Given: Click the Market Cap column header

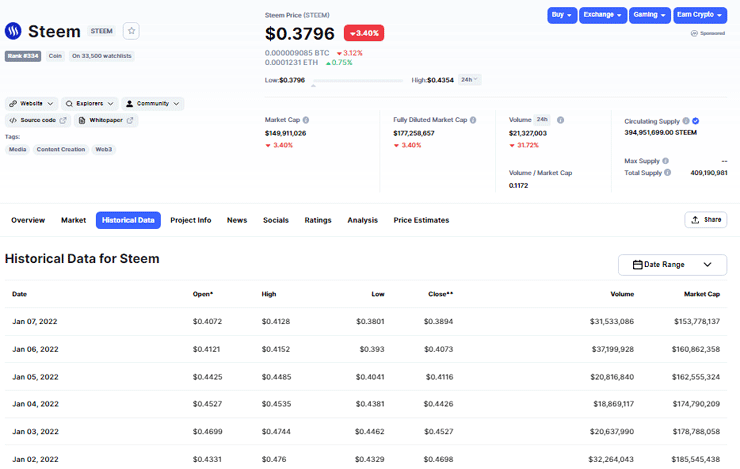Looking at the screenshot, I should [x=702, y=294].
